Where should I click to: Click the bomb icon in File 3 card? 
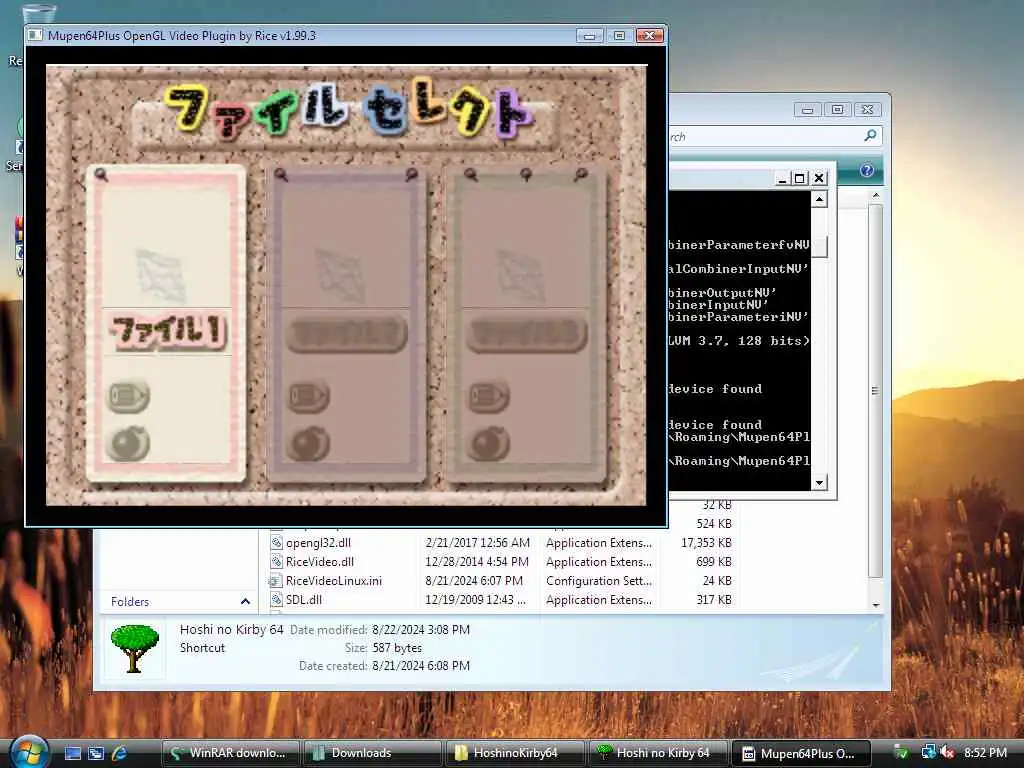pos(489,444)
